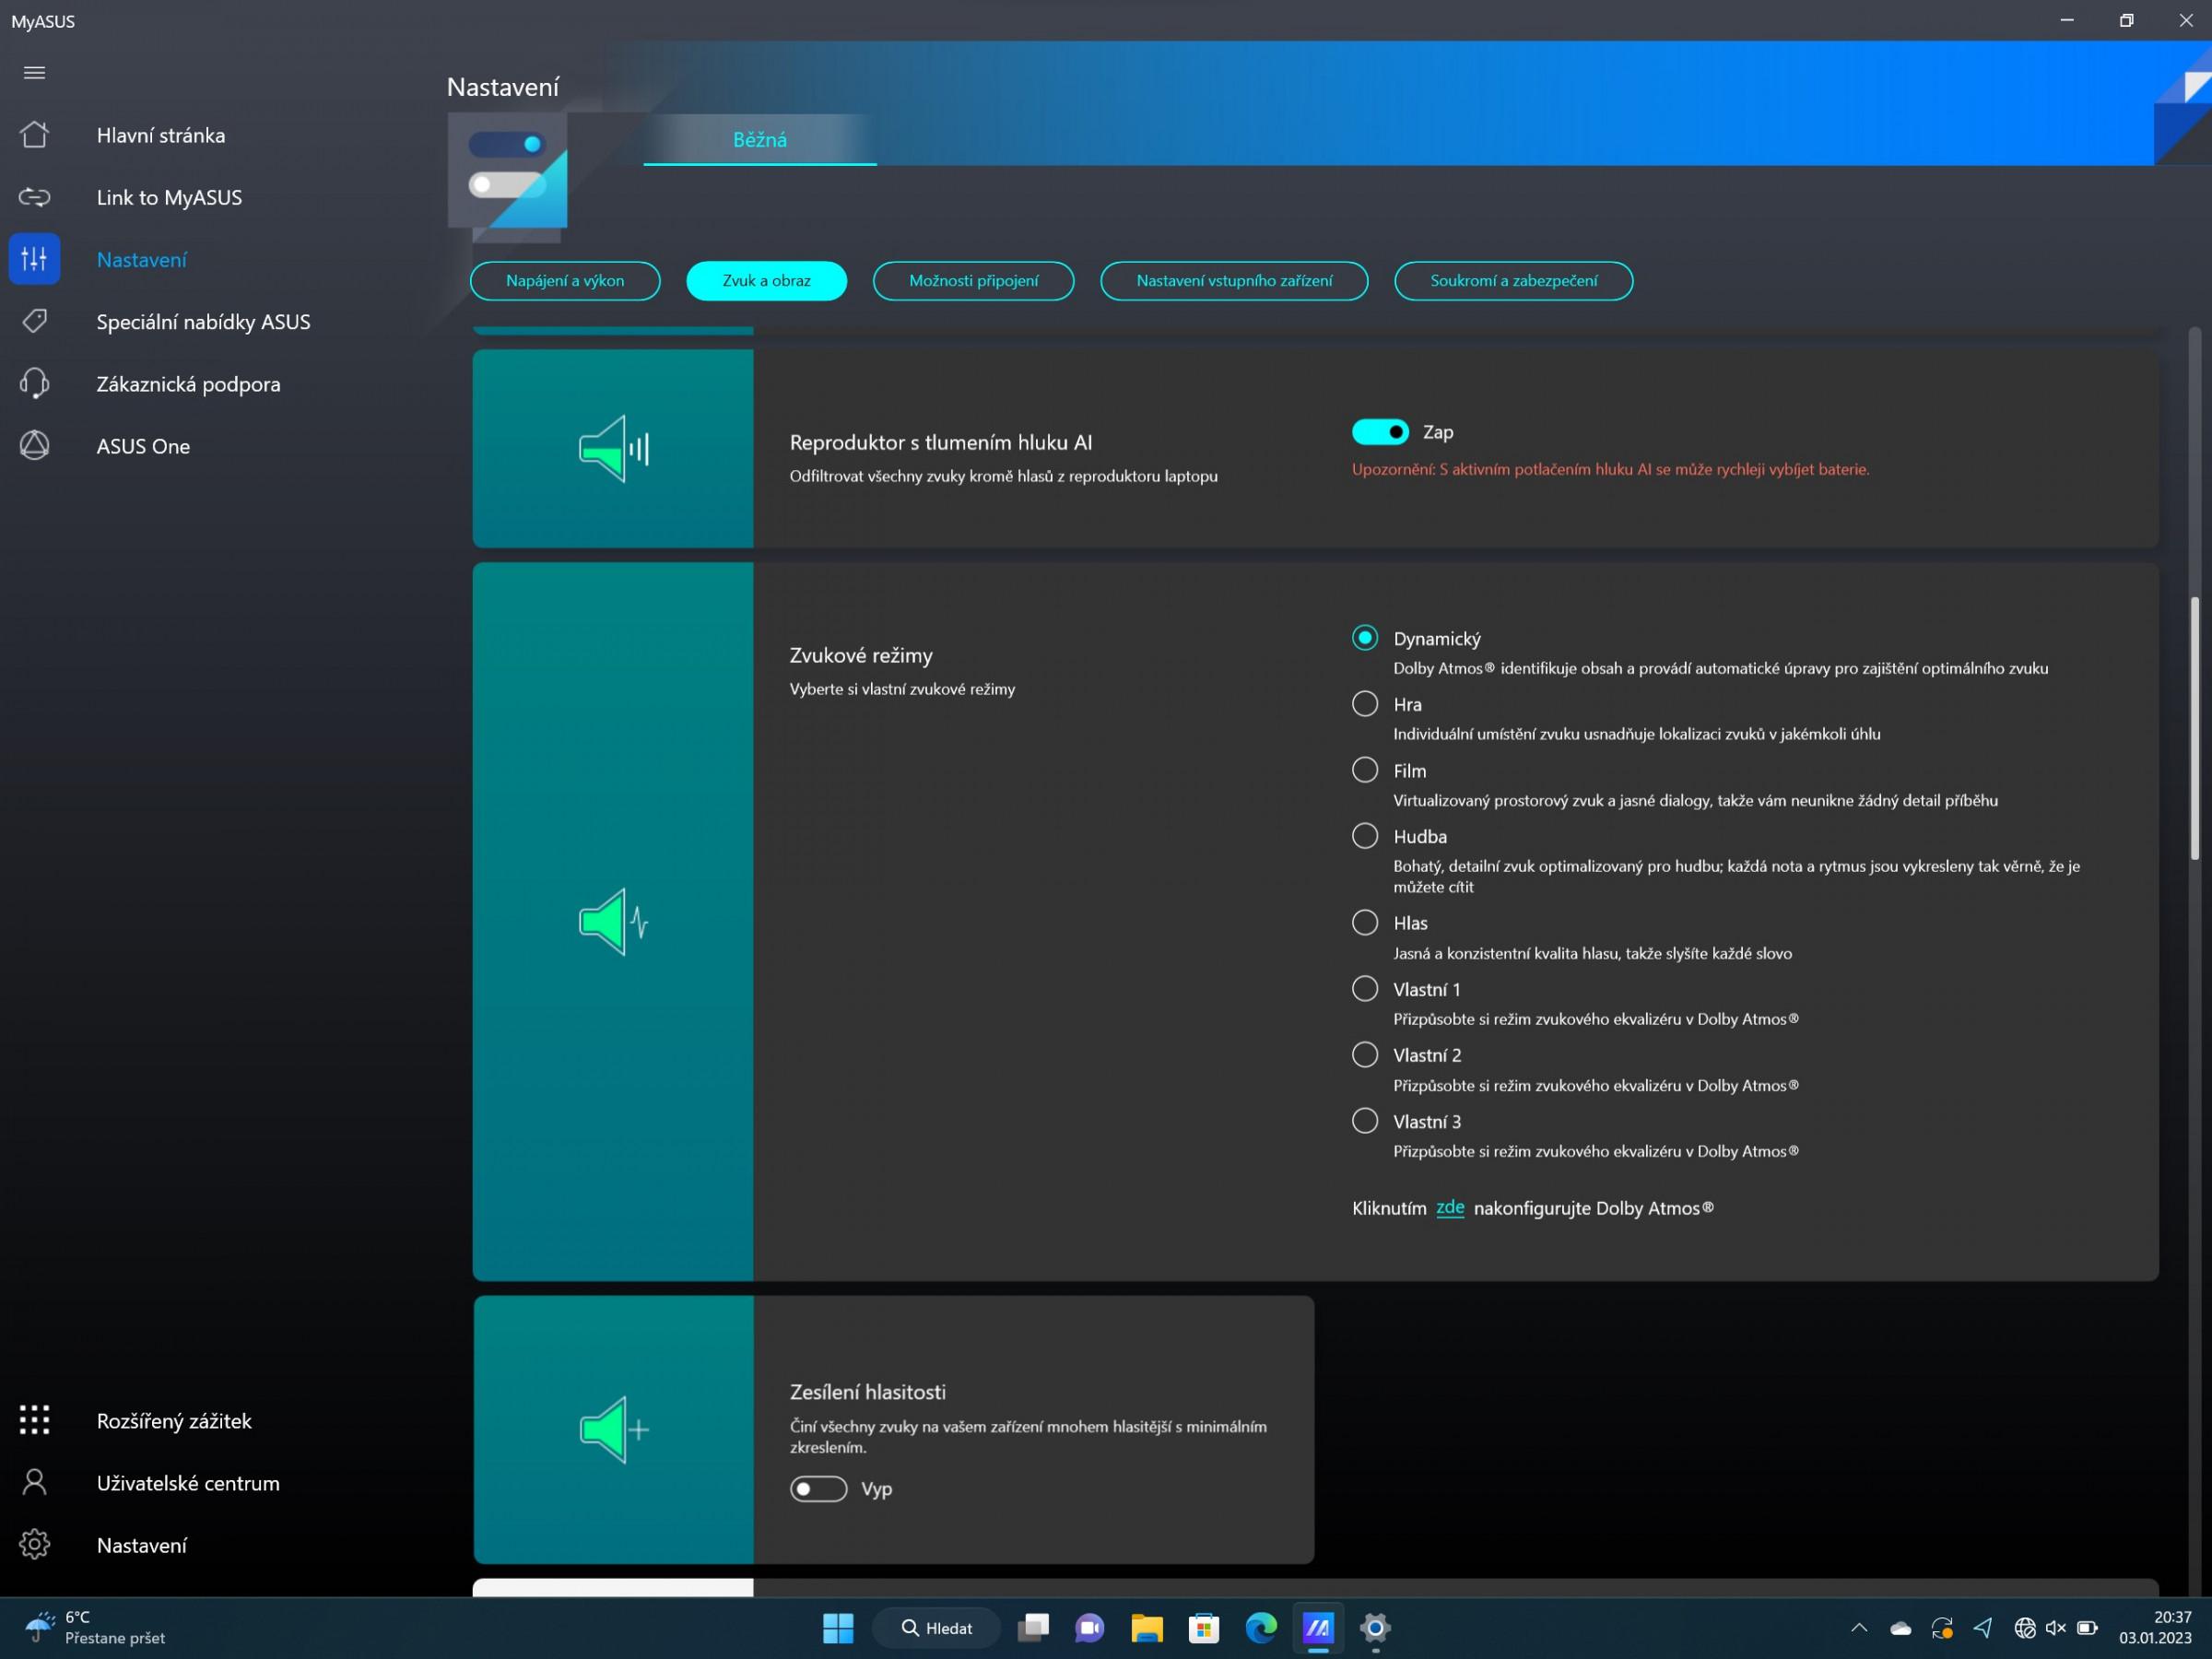
Task: Click the vertical scrollbar thumb
Action: tap(2195, 727)
